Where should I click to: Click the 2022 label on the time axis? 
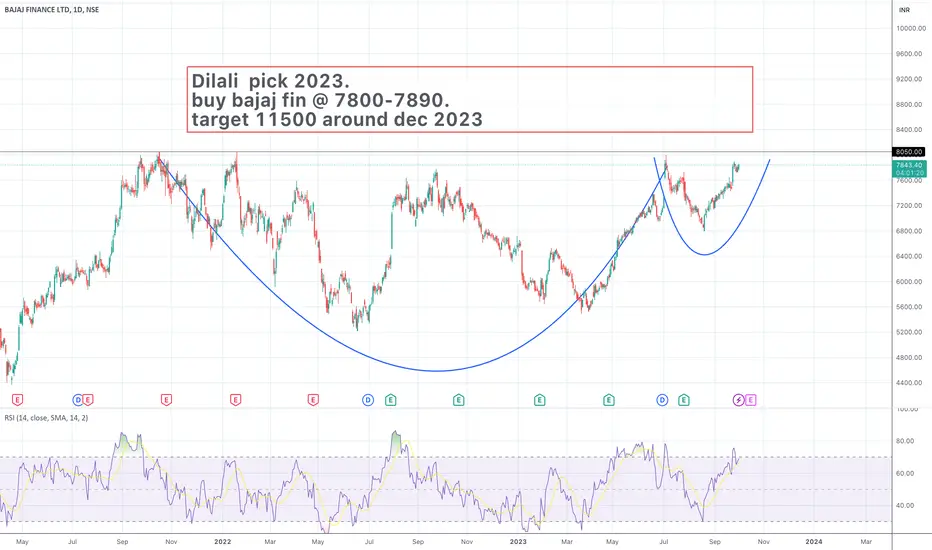[x=222, y=542]
